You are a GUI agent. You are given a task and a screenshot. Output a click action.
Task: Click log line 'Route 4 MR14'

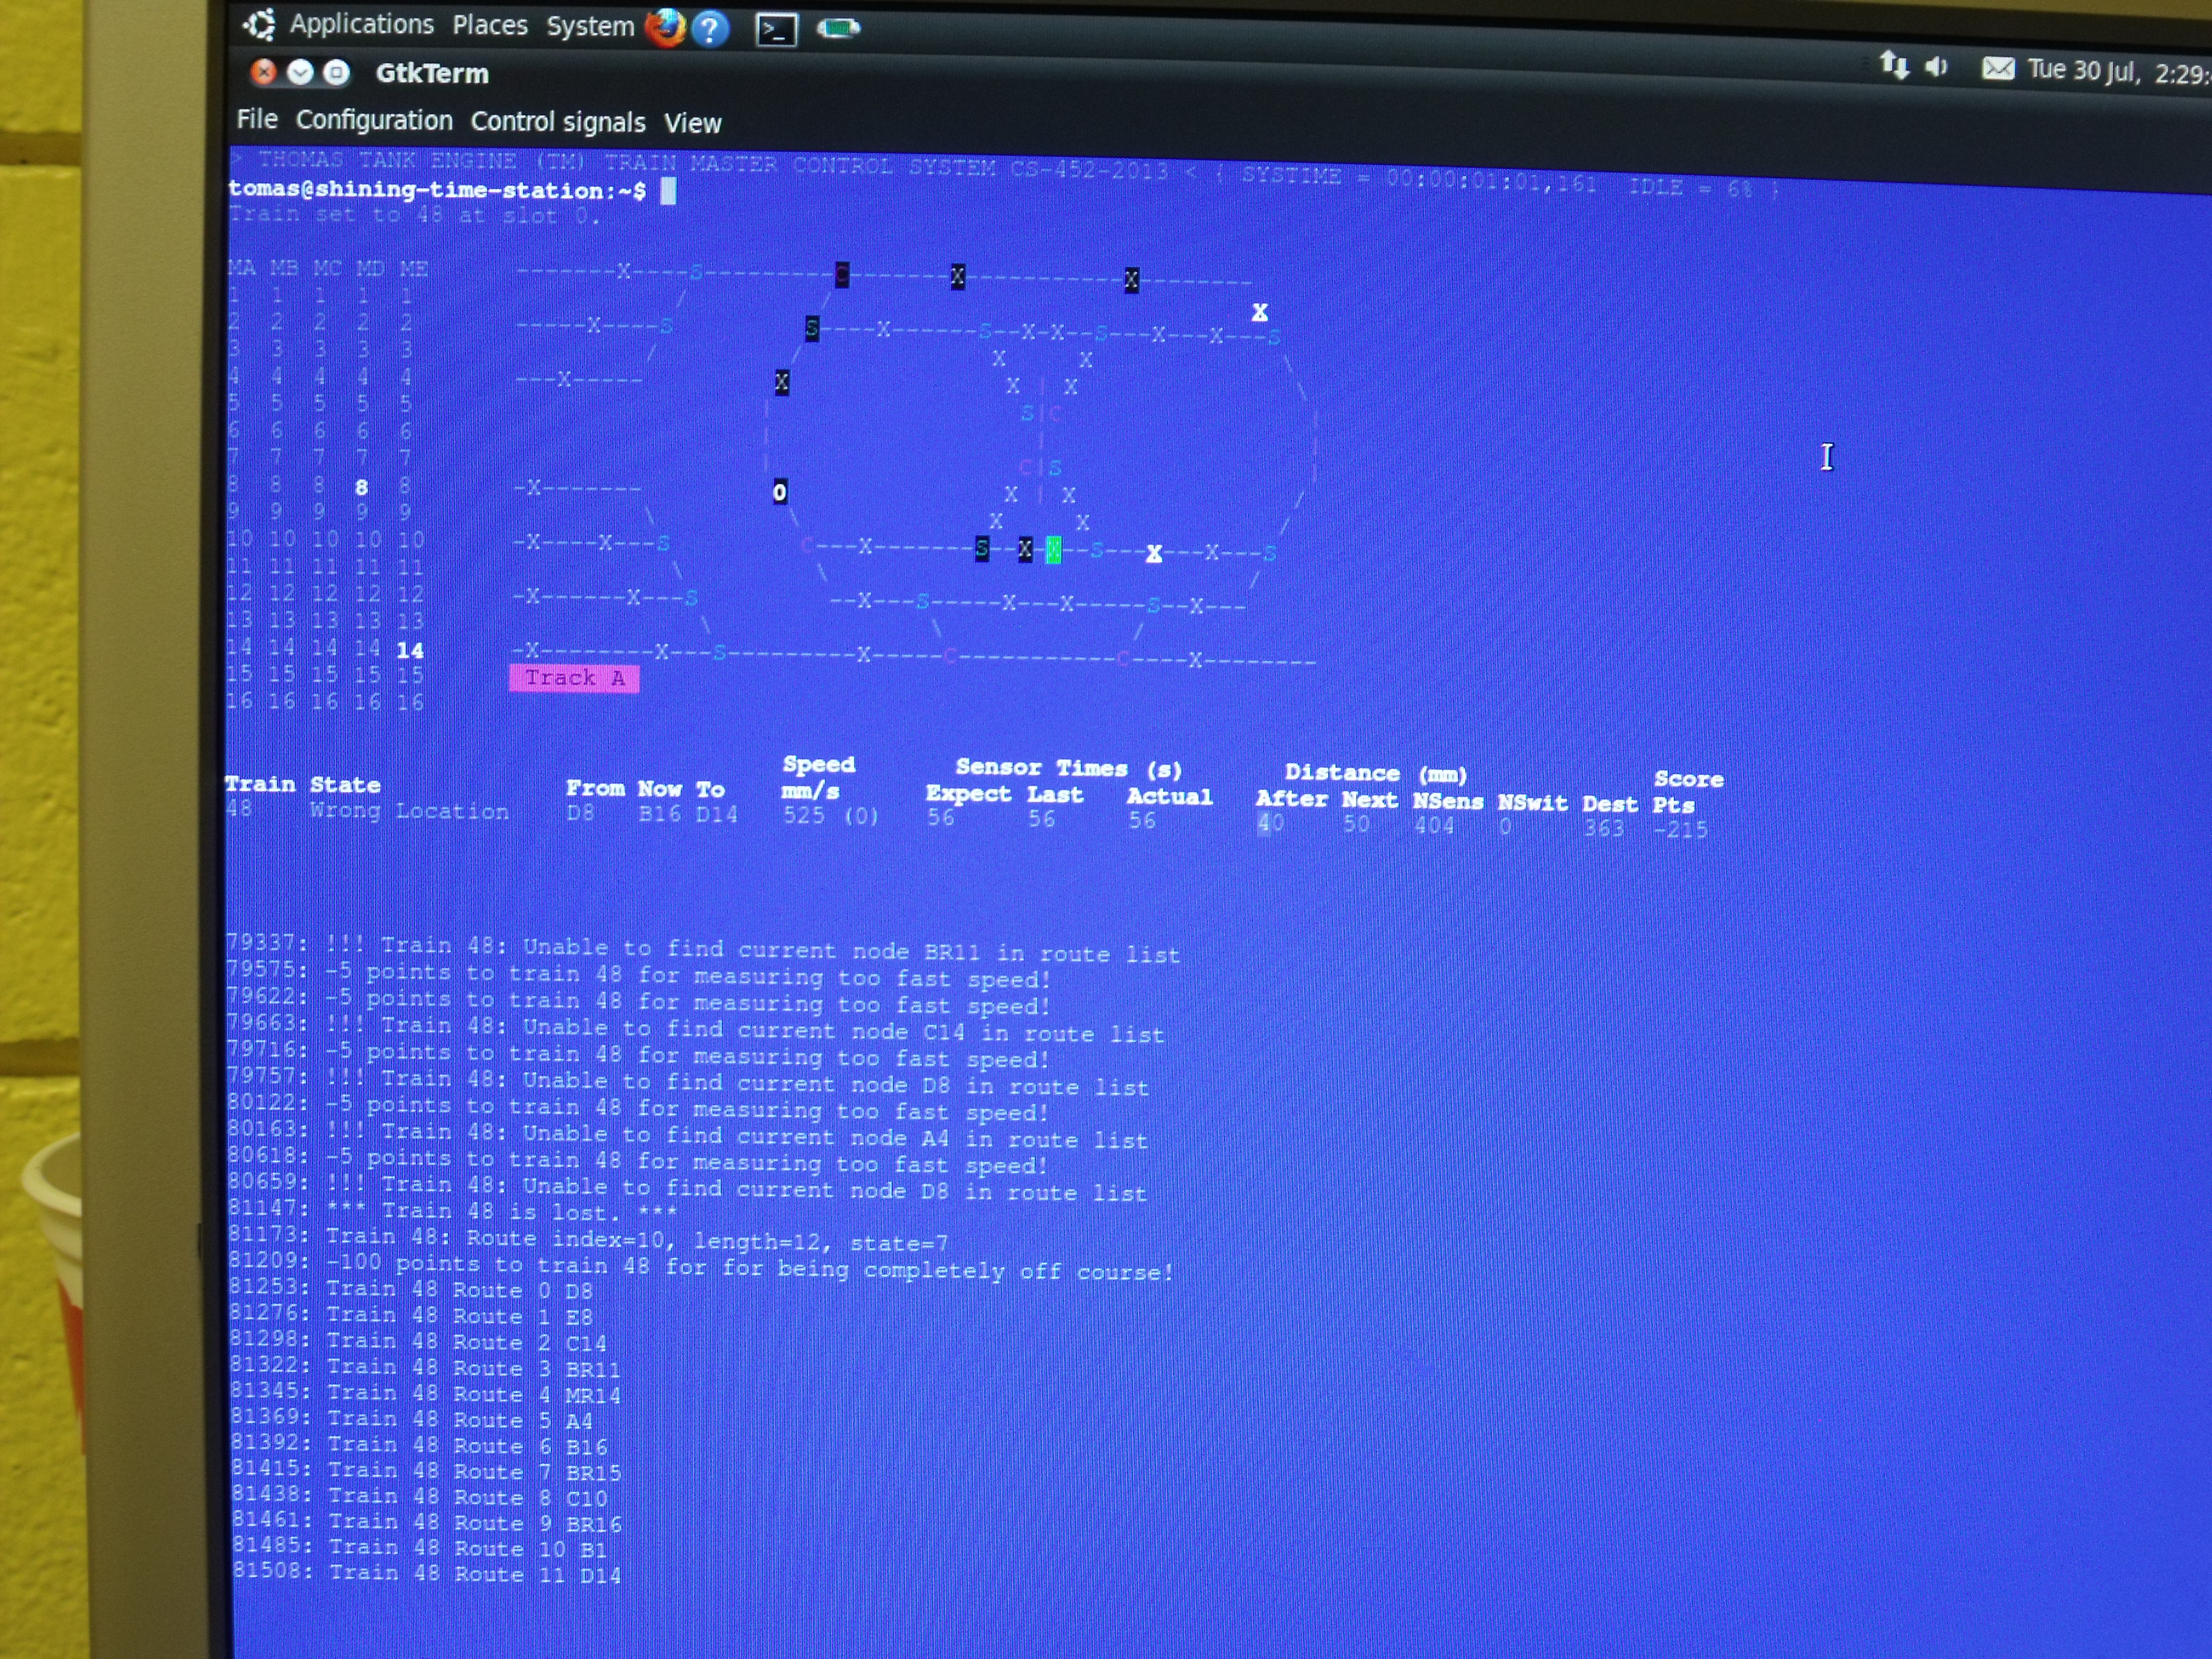[425, 1394]
